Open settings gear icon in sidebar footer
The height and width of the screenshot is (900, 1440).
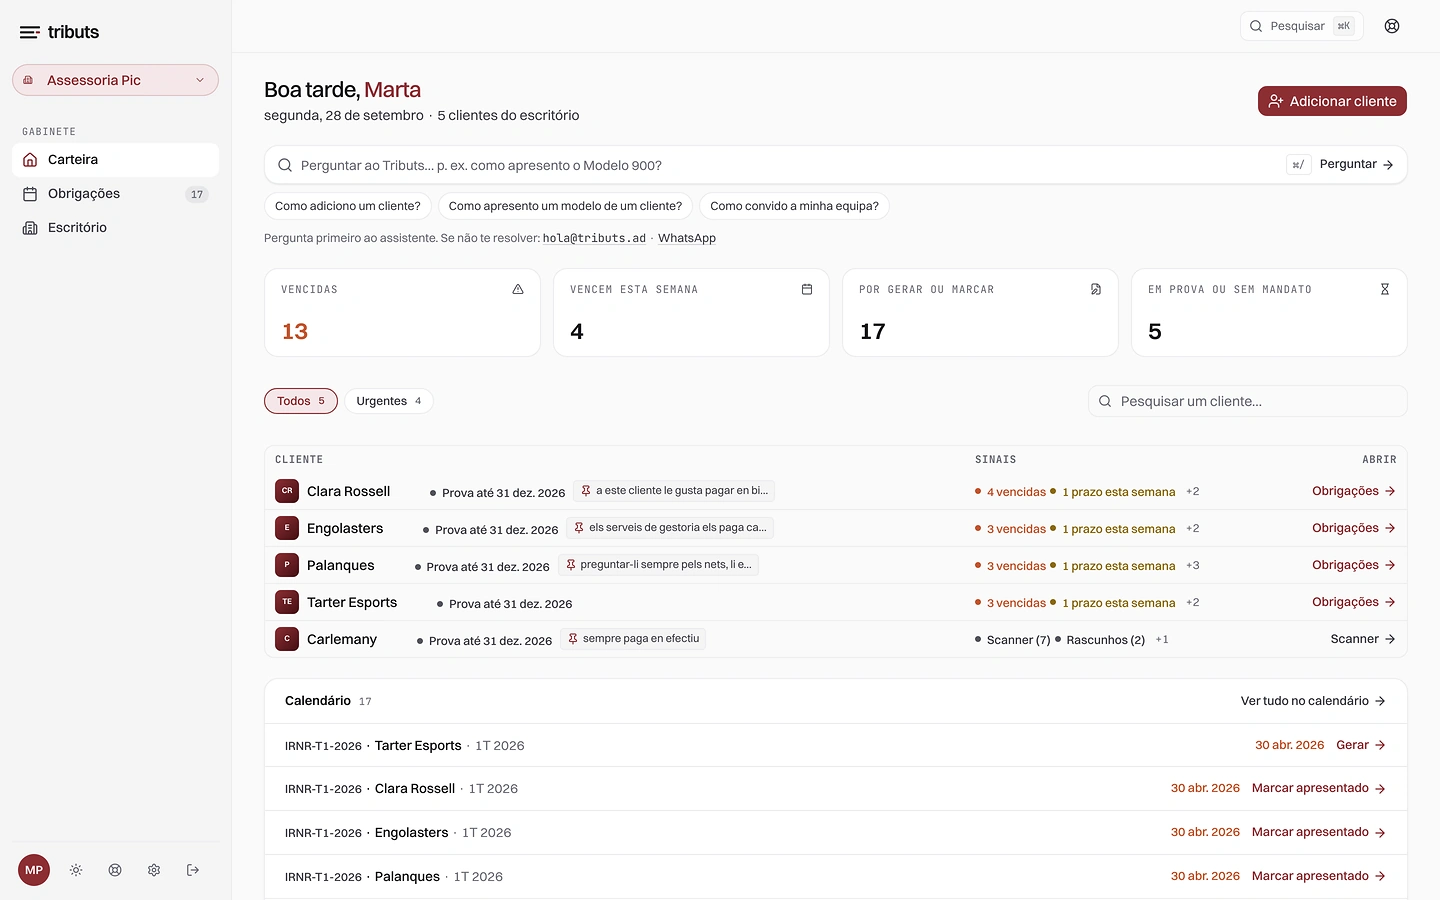154,870
